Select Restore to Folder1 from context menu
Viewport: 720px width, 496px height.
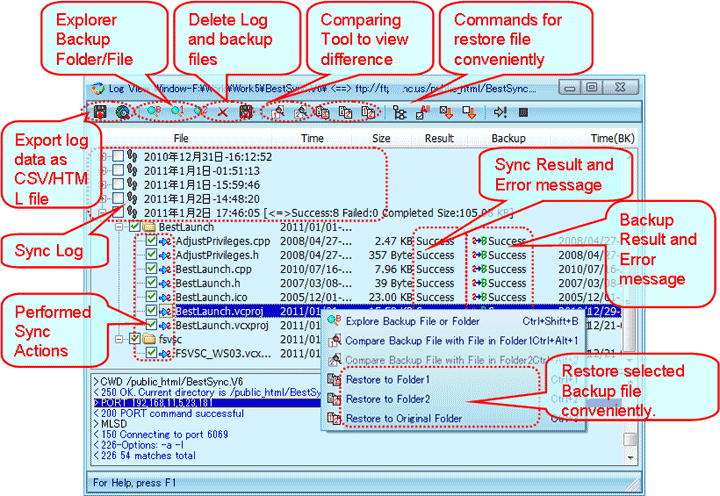click(453, 380)
